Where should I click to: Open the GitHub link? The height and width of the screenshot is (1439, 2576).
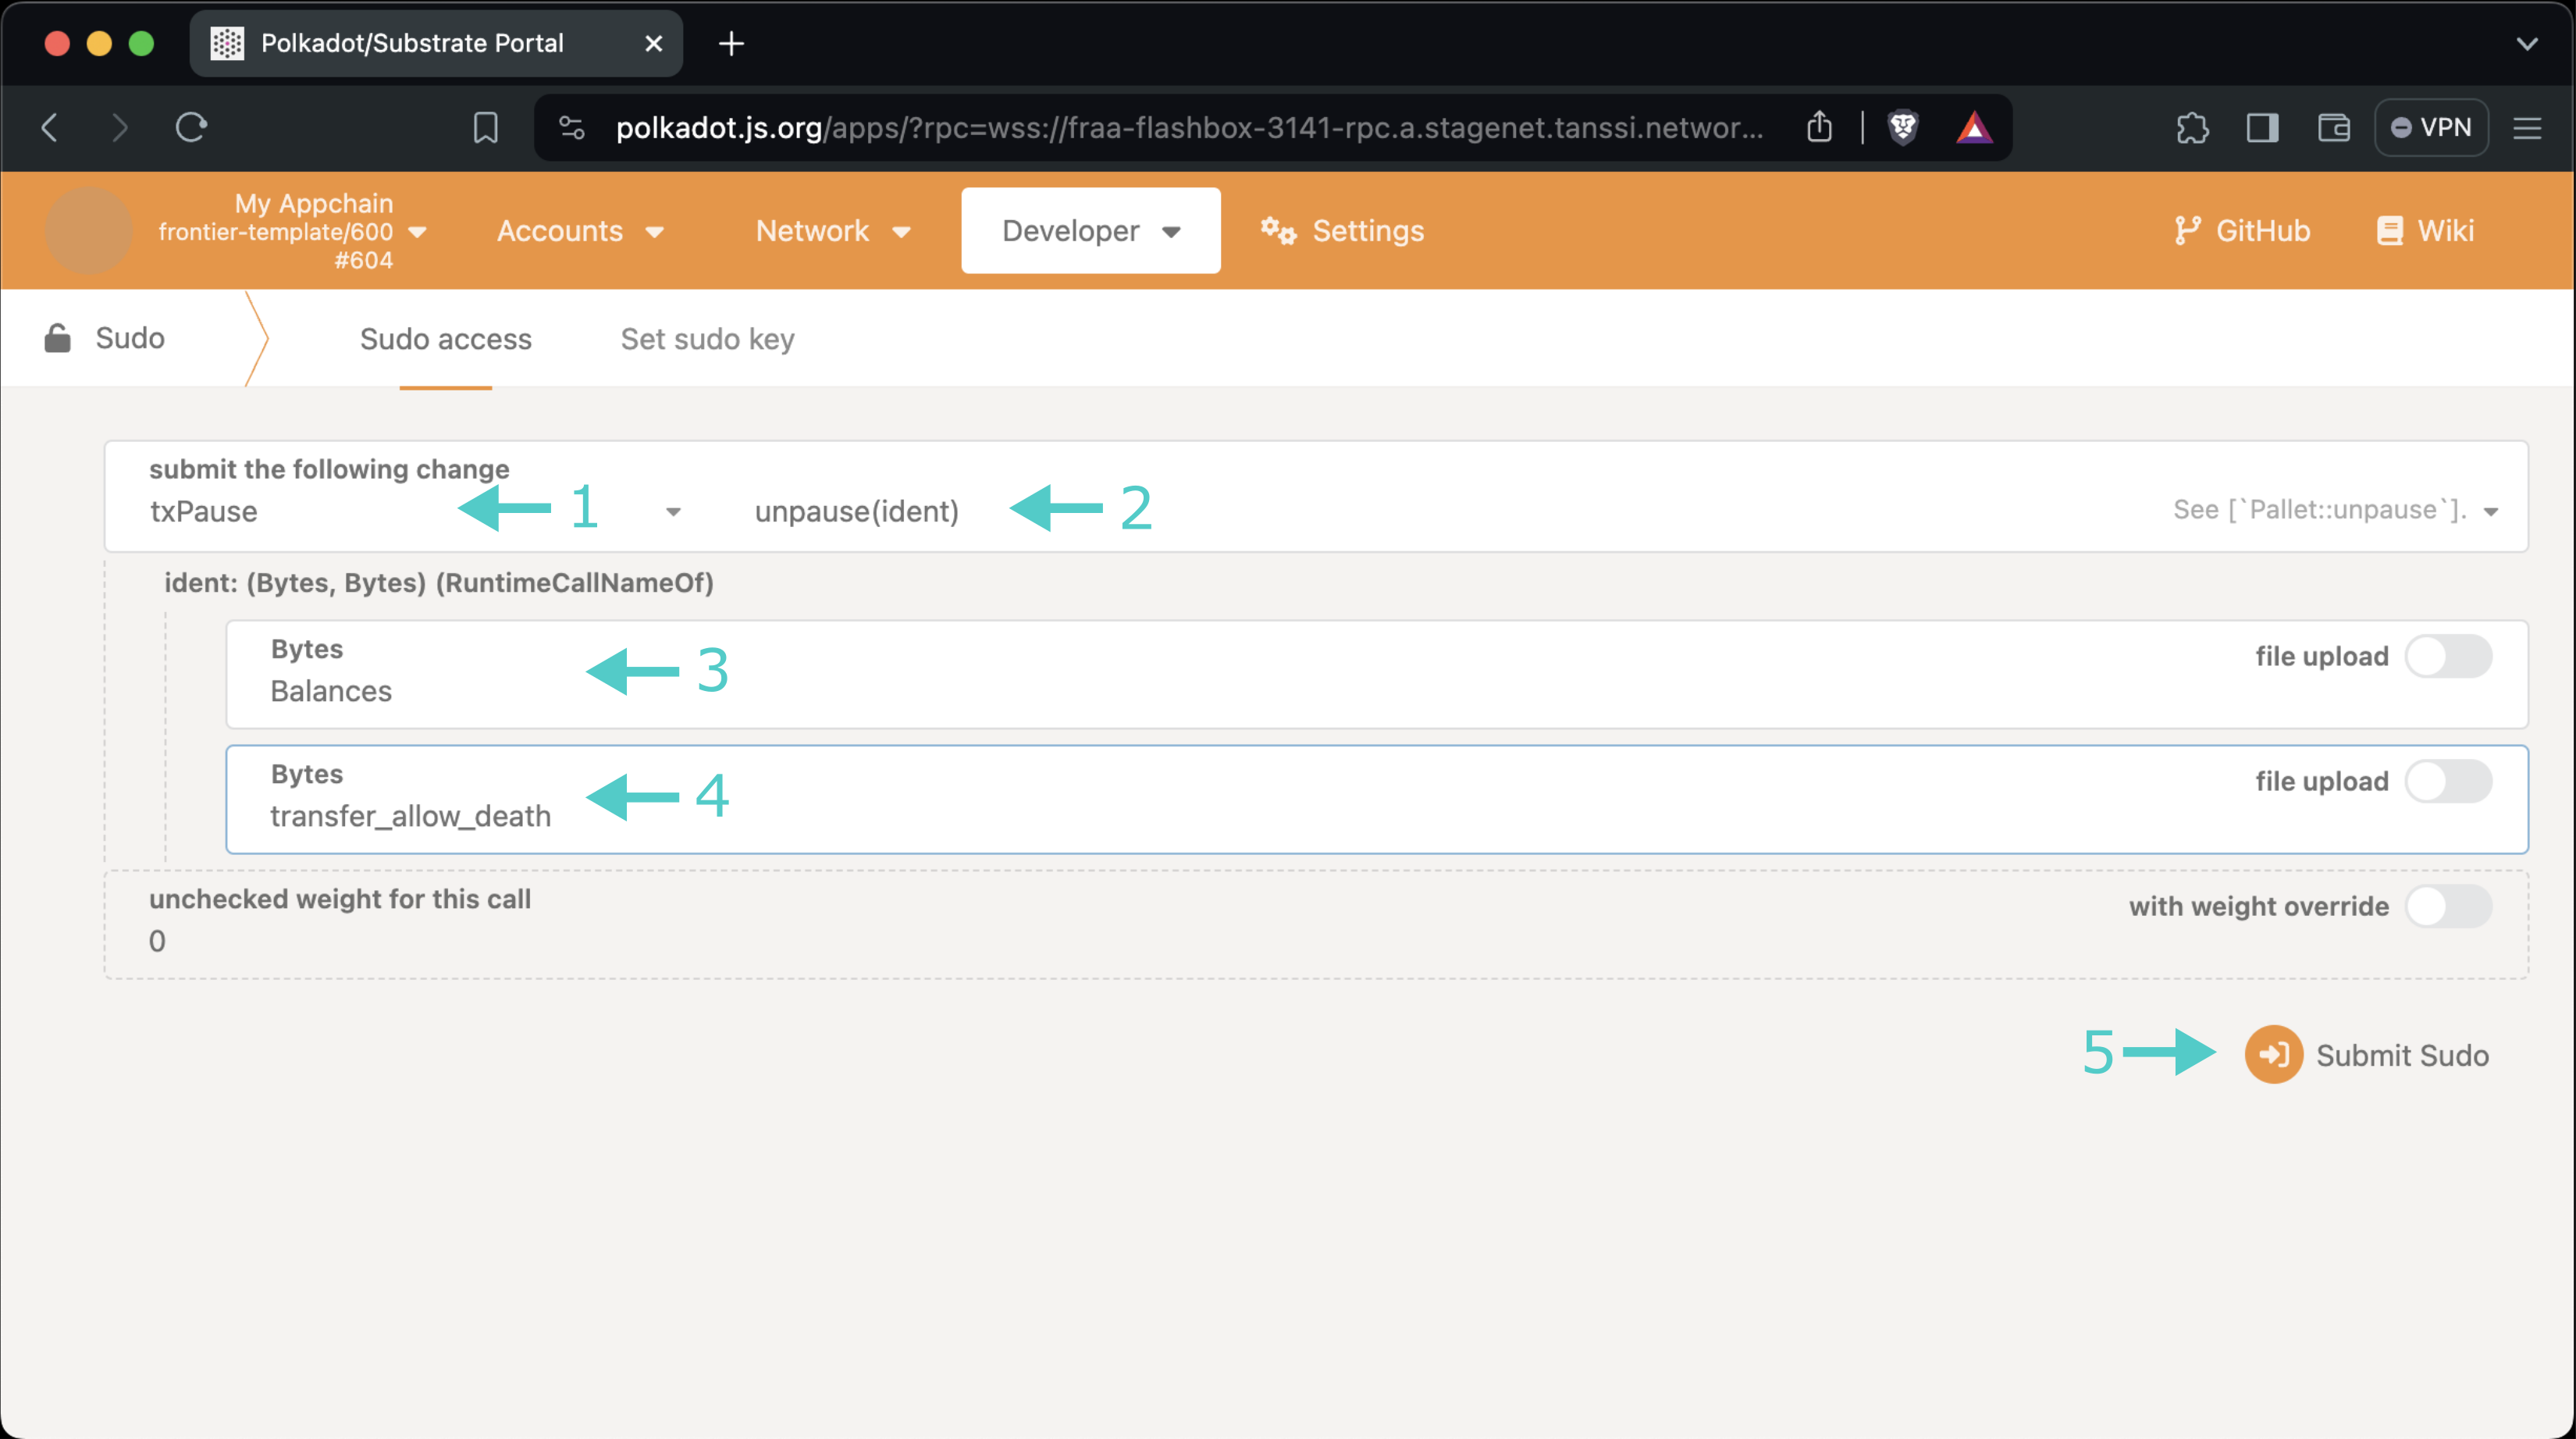pos(2241,231)
